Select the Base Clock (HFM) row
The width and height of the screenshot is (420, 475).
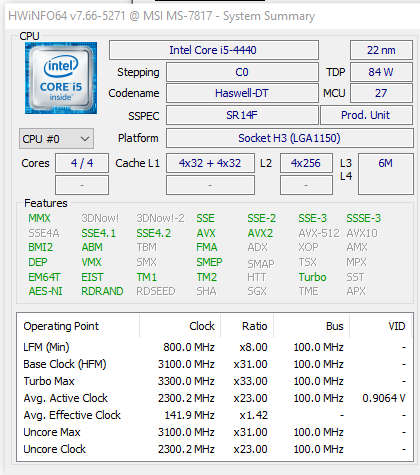[x=215, y=364]
